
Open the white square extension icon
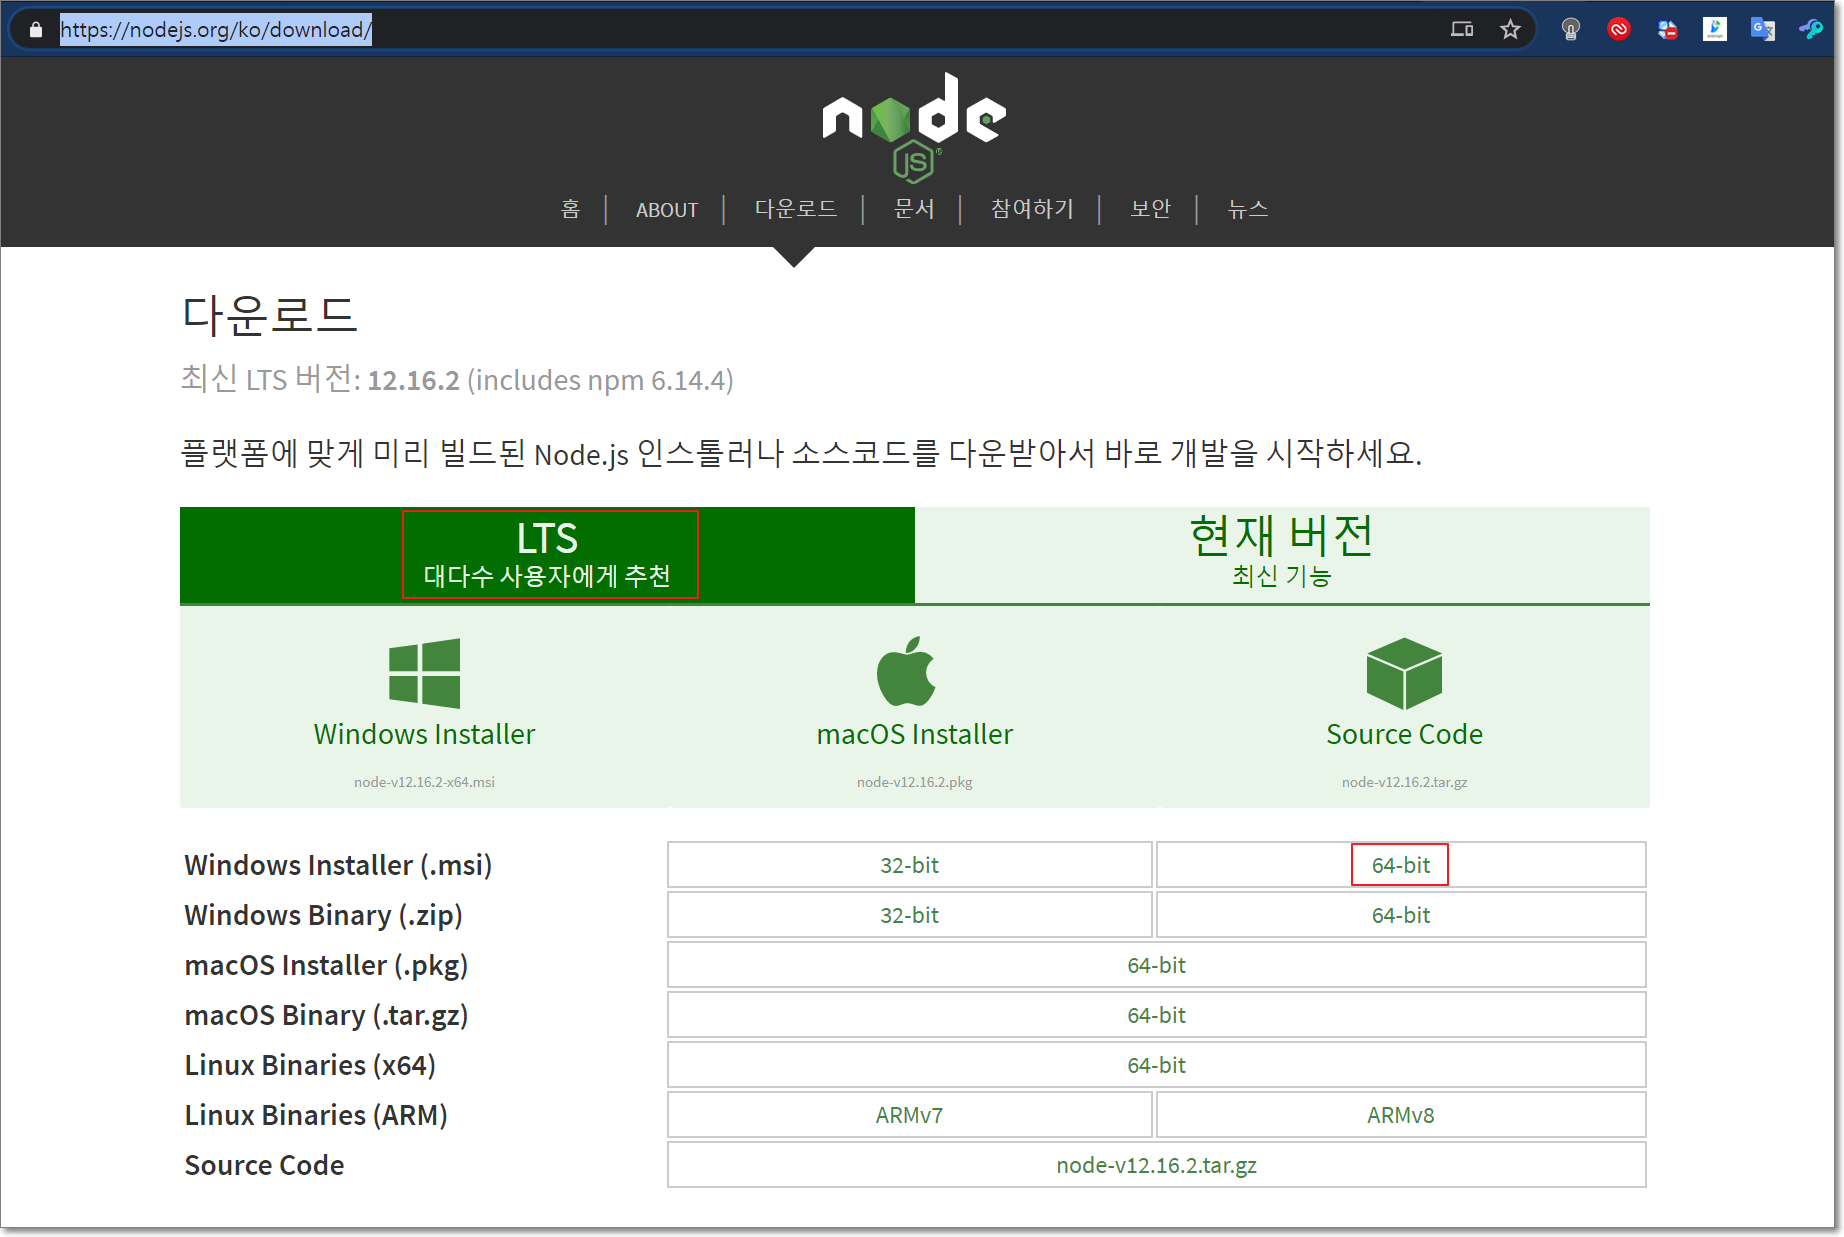pos(1715,30)
